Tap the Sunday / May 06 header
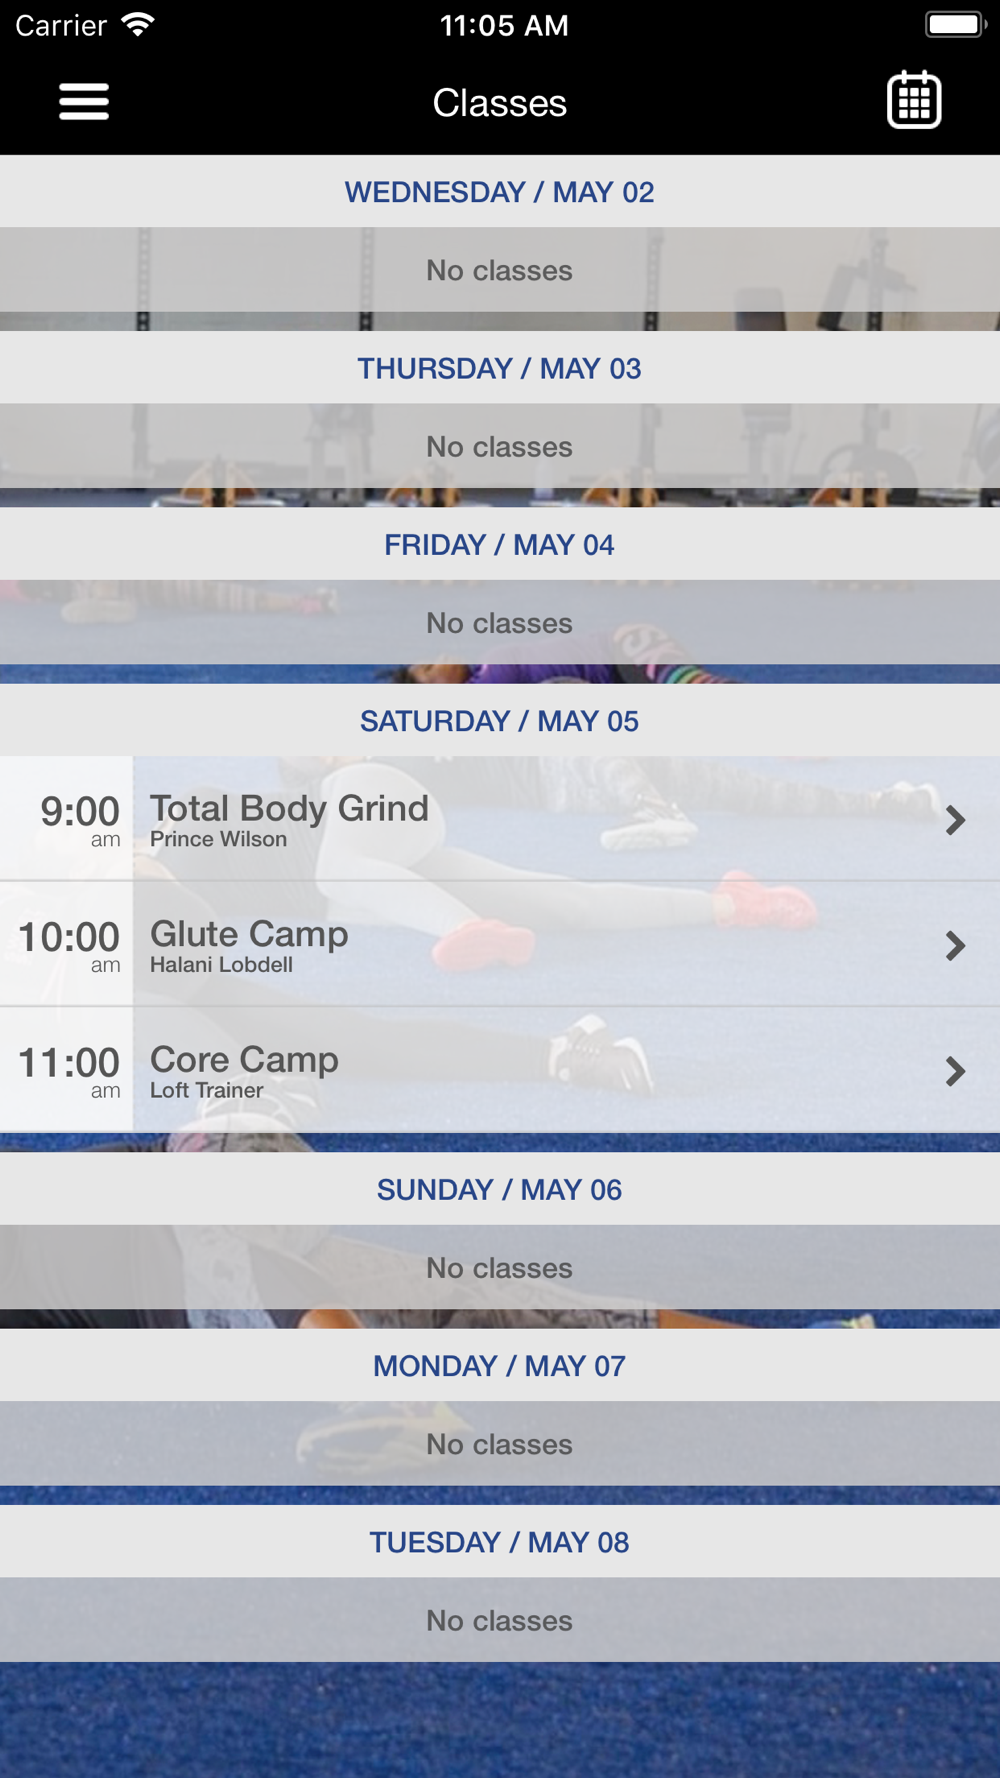This screenshot has height=1778, width=1000. [x=499, y=1190]
